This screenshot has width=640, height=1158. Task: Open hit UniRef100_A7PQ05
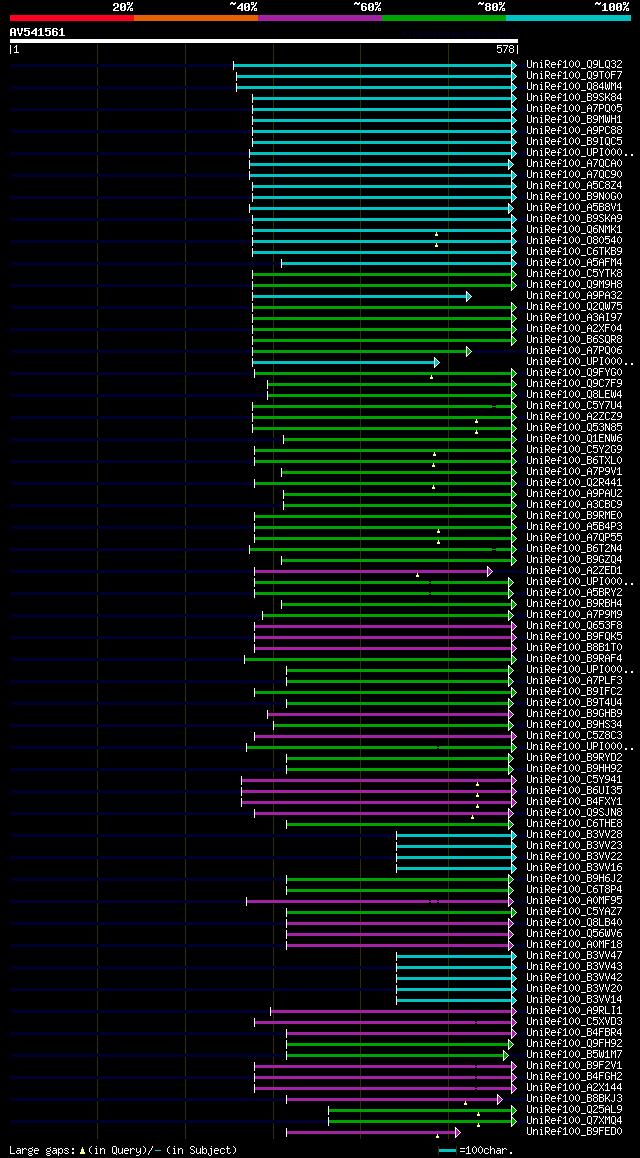[574, 109]
